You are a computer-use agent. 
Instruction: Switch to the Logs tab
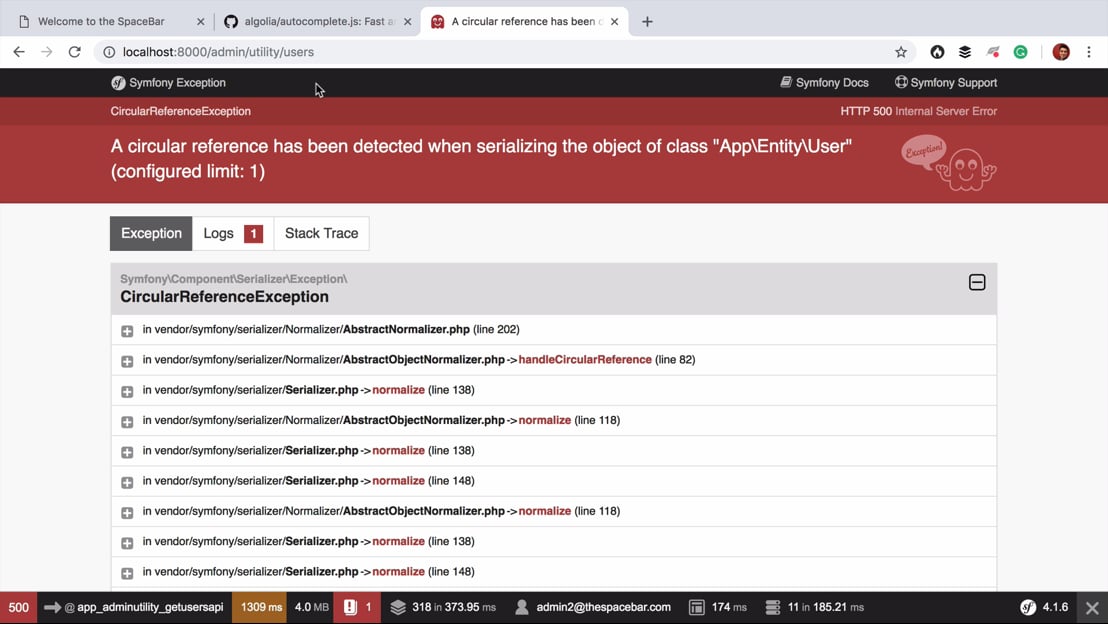click(x=232, y=233)
